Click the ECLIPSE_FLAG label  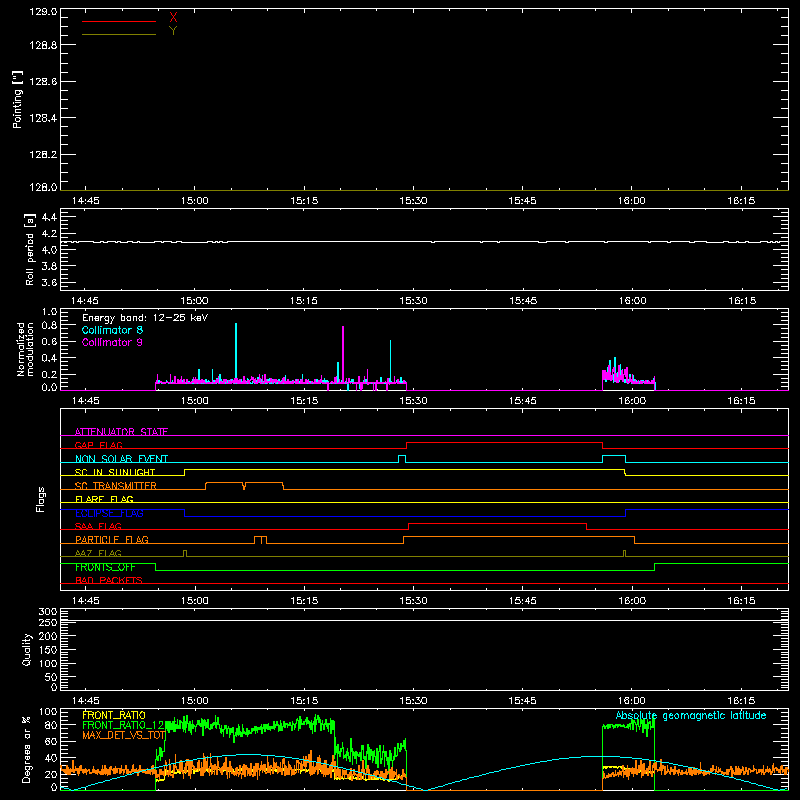click(x=109, y=513)
